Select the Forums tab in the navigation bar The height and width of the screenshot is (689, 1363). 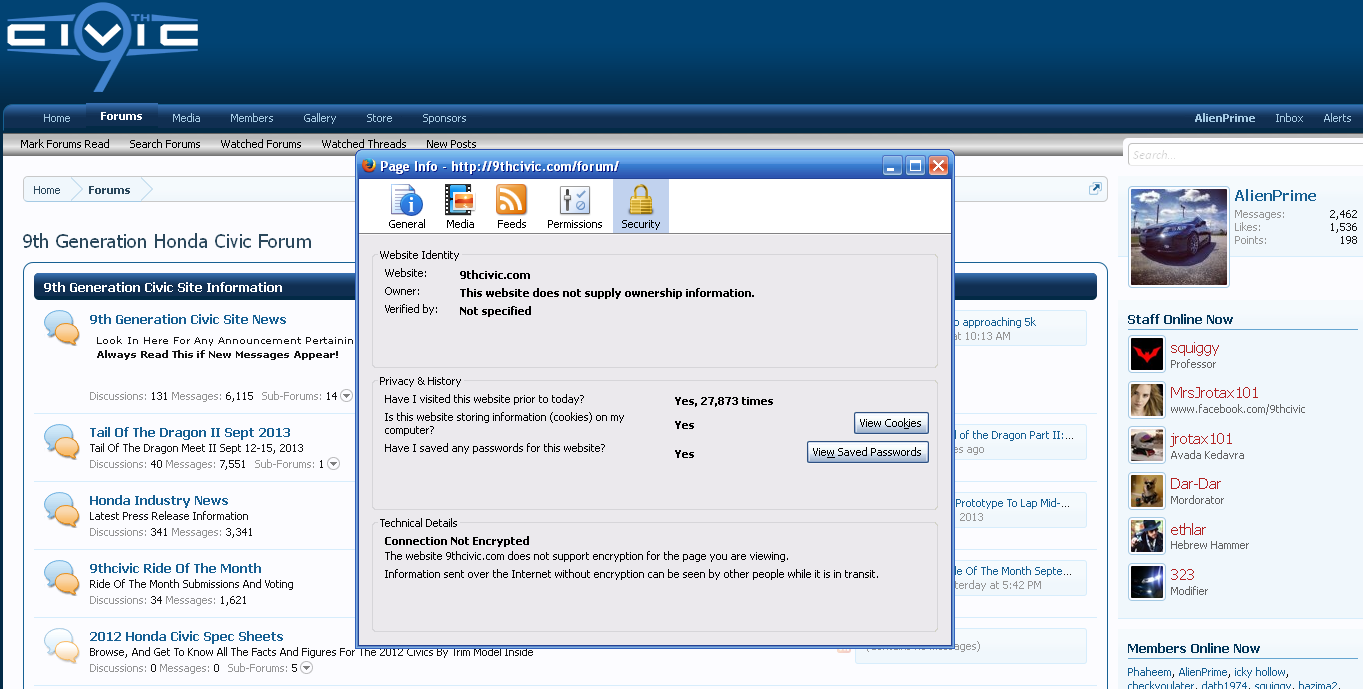[121, 117]
